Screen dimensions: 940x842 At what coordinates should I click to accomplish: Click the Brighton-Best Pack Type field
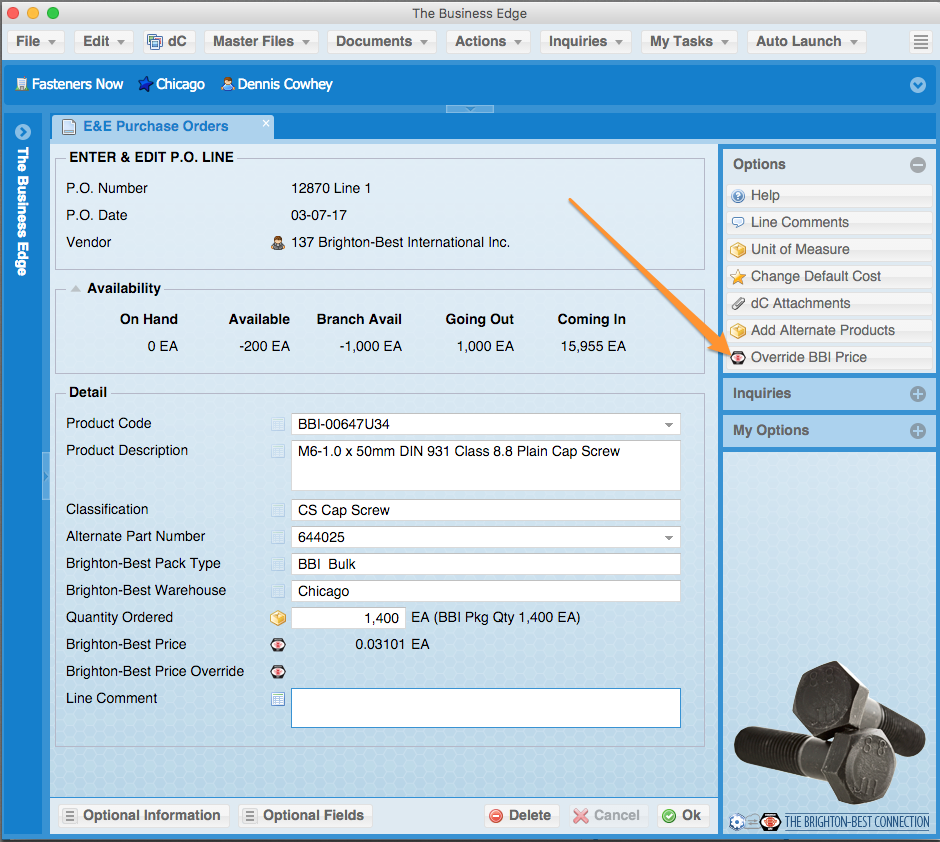tap(486, 564)
